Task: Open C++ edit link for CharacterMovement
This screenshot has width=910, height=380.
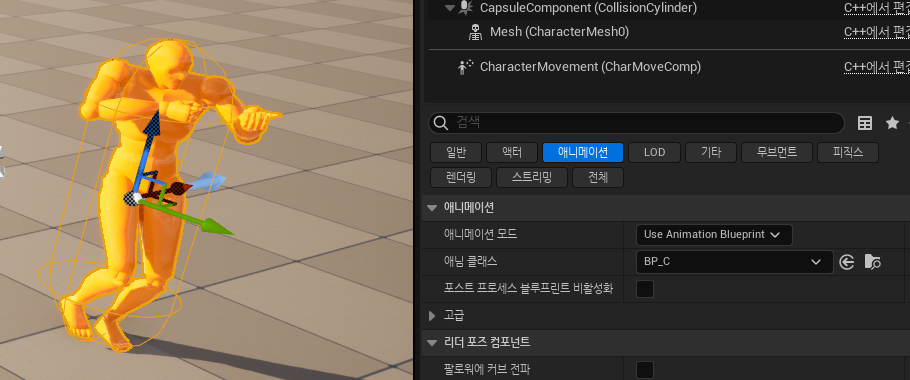Action: point(876,67)
